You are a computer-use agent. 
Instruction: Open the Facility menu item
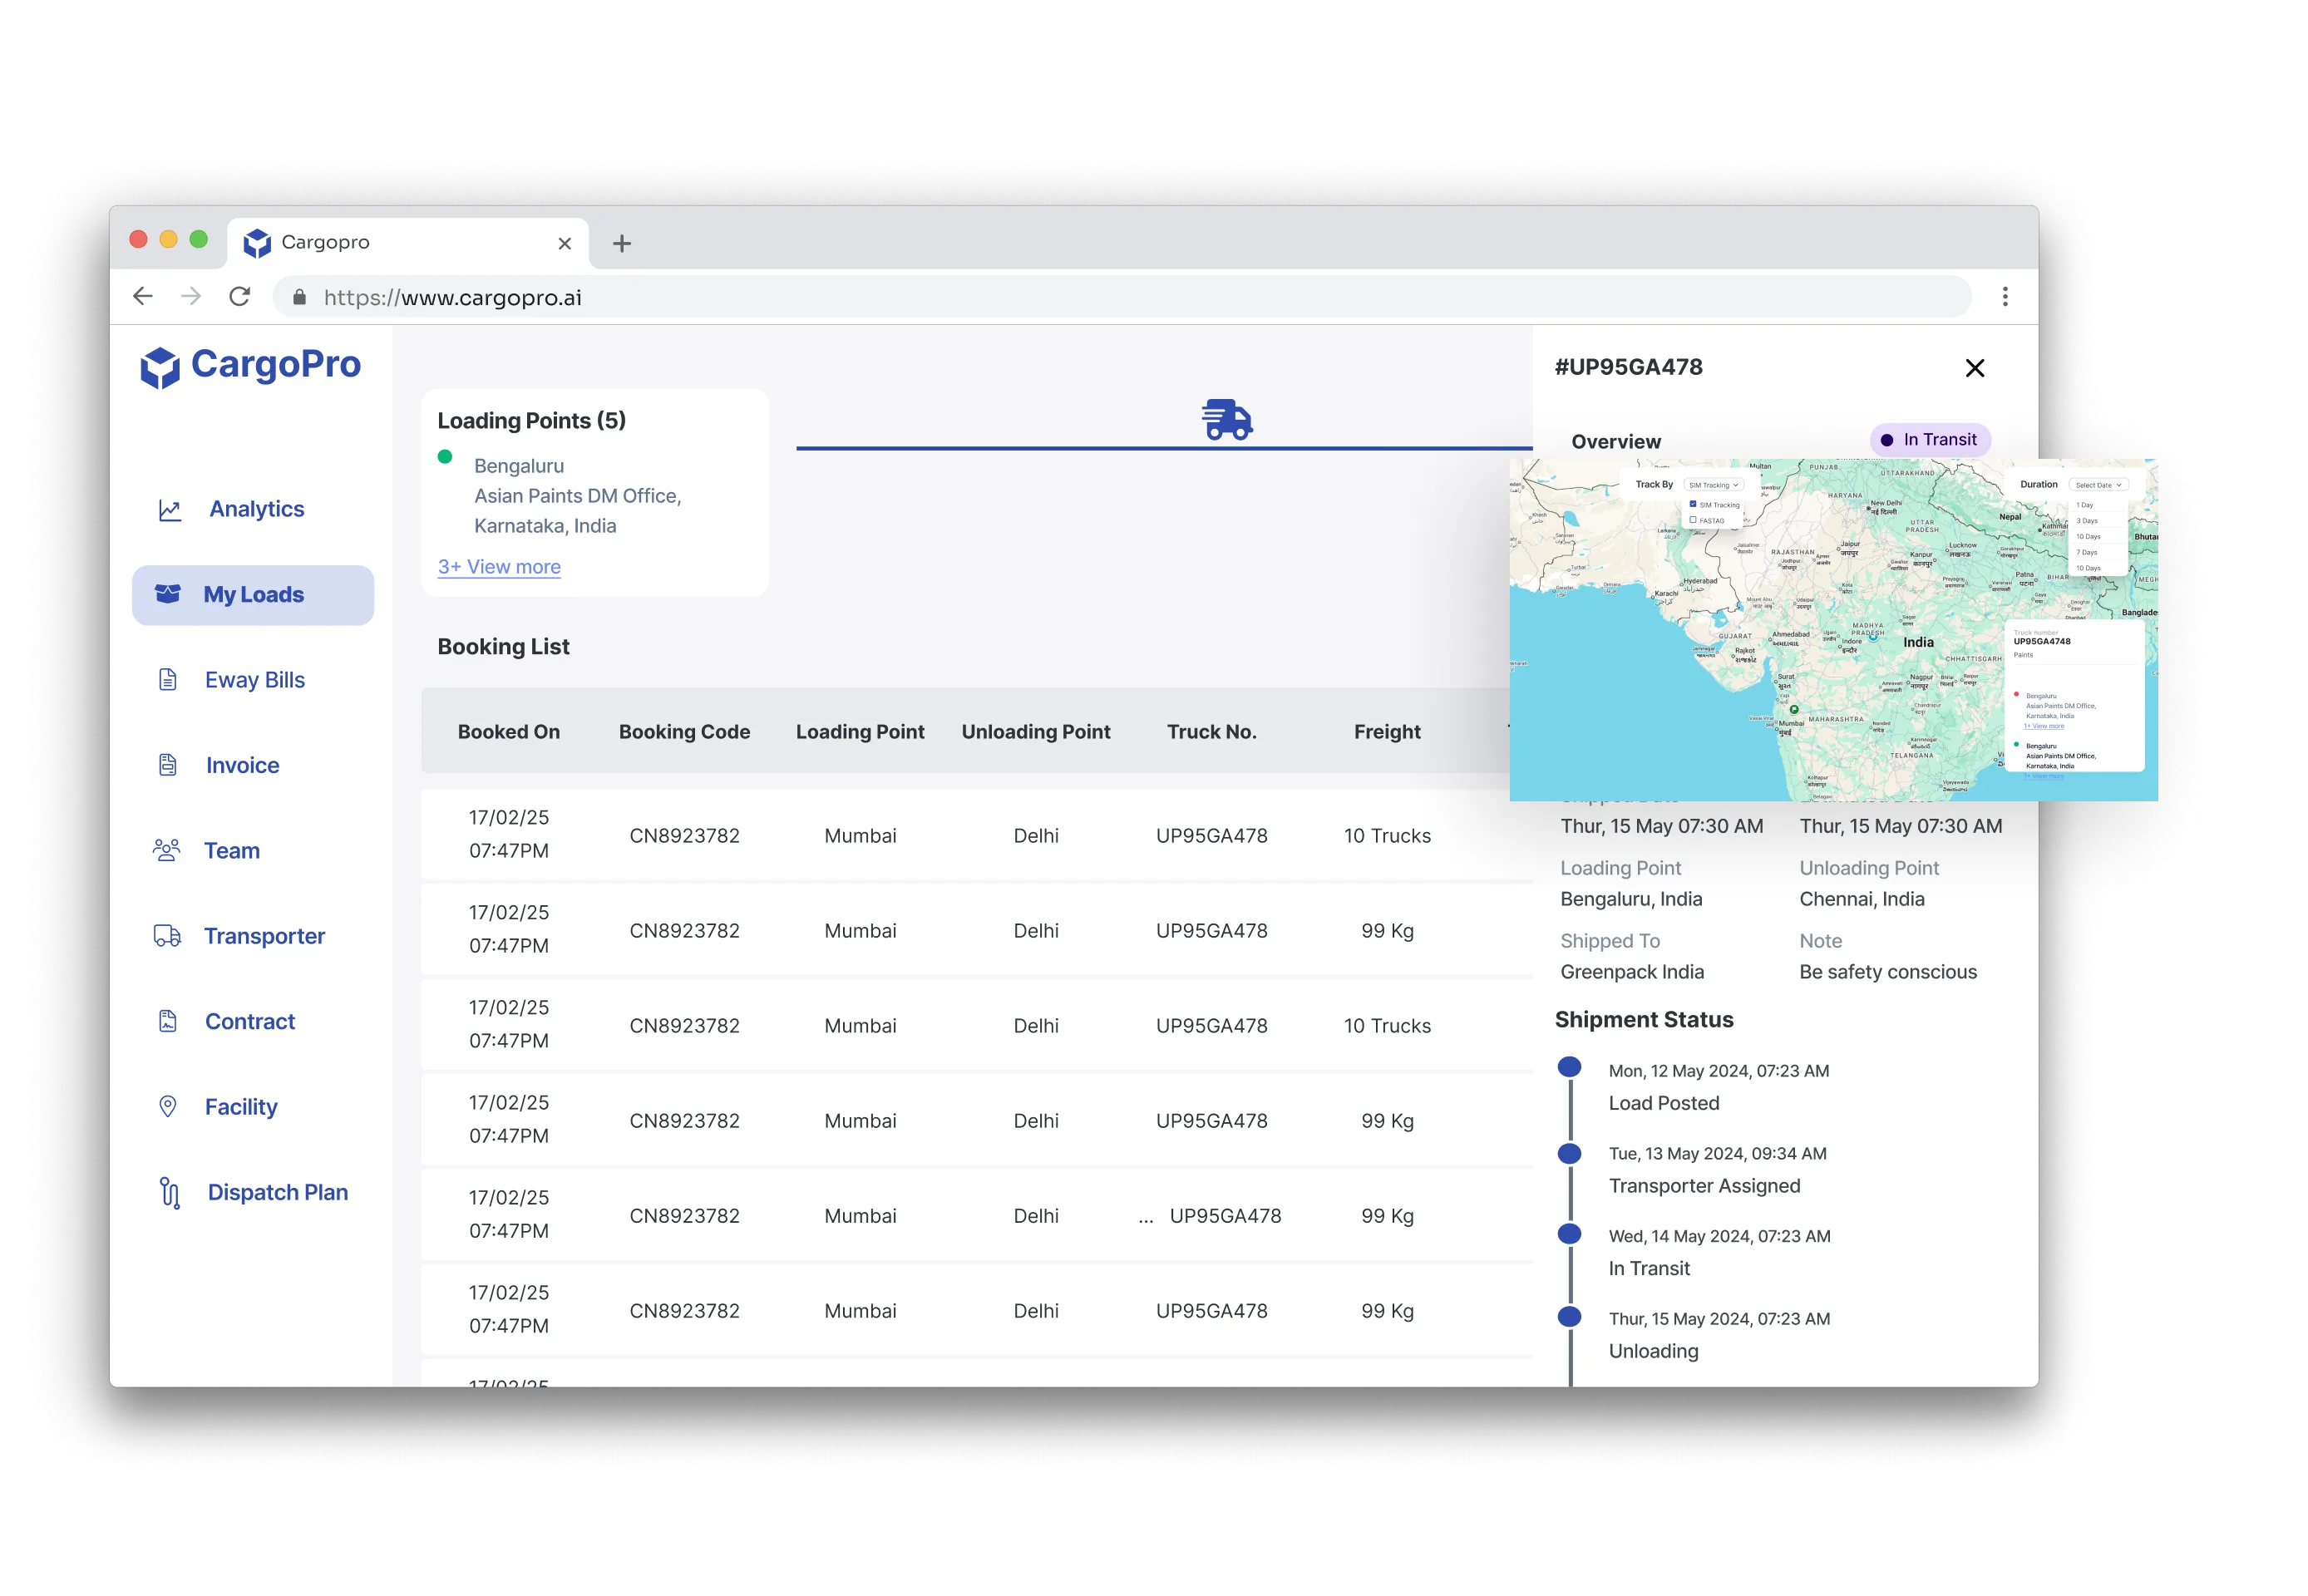pyautogui.click(x=241, y=1107)
